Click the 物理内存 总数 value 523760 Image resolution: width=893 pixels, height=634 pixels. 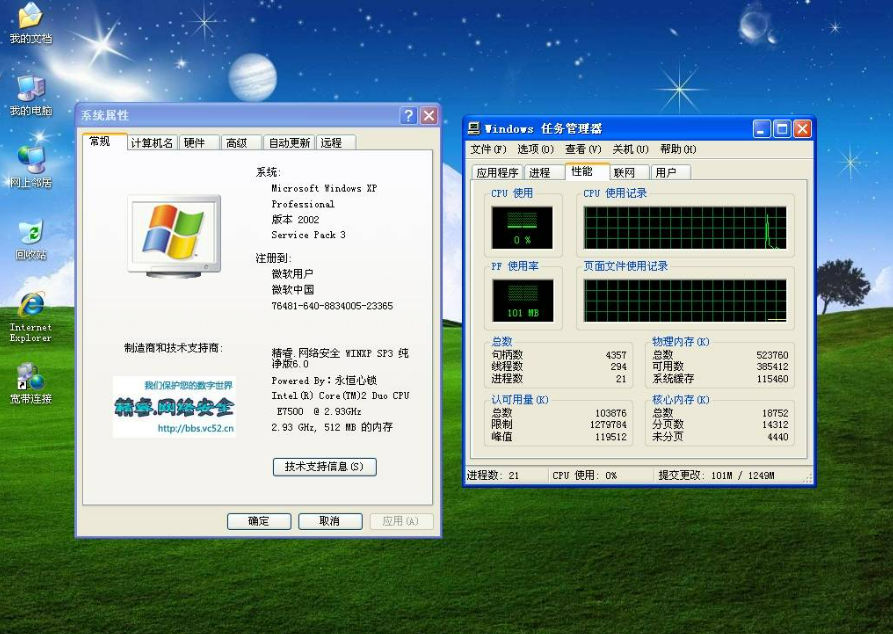(772, 355)
